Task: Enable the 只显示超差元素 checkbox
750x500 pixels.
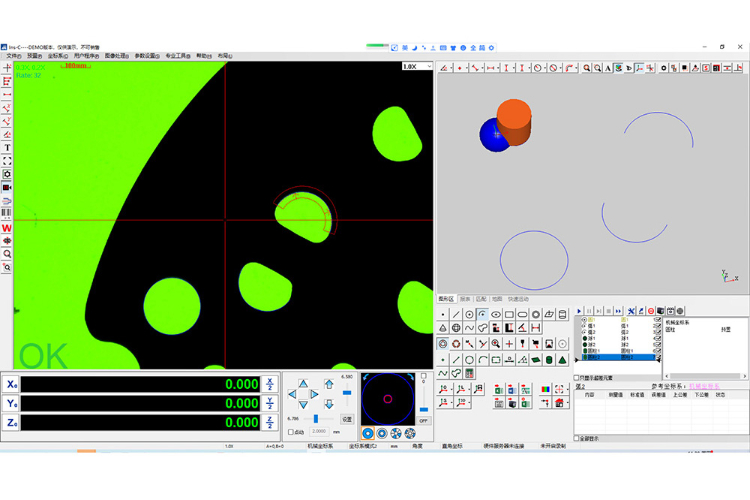Action: (x=577, y=377)
